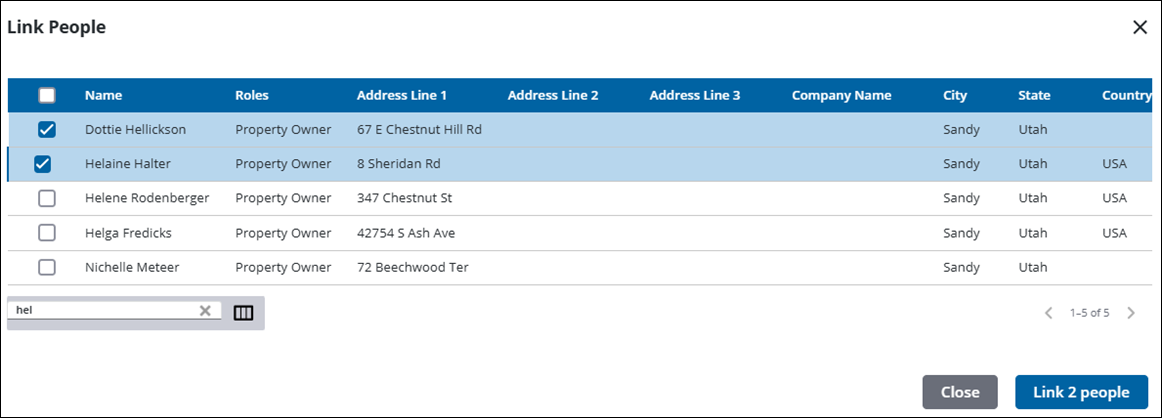
Task: Clear the 'hel' search text
Action: (x=205, y=311)
